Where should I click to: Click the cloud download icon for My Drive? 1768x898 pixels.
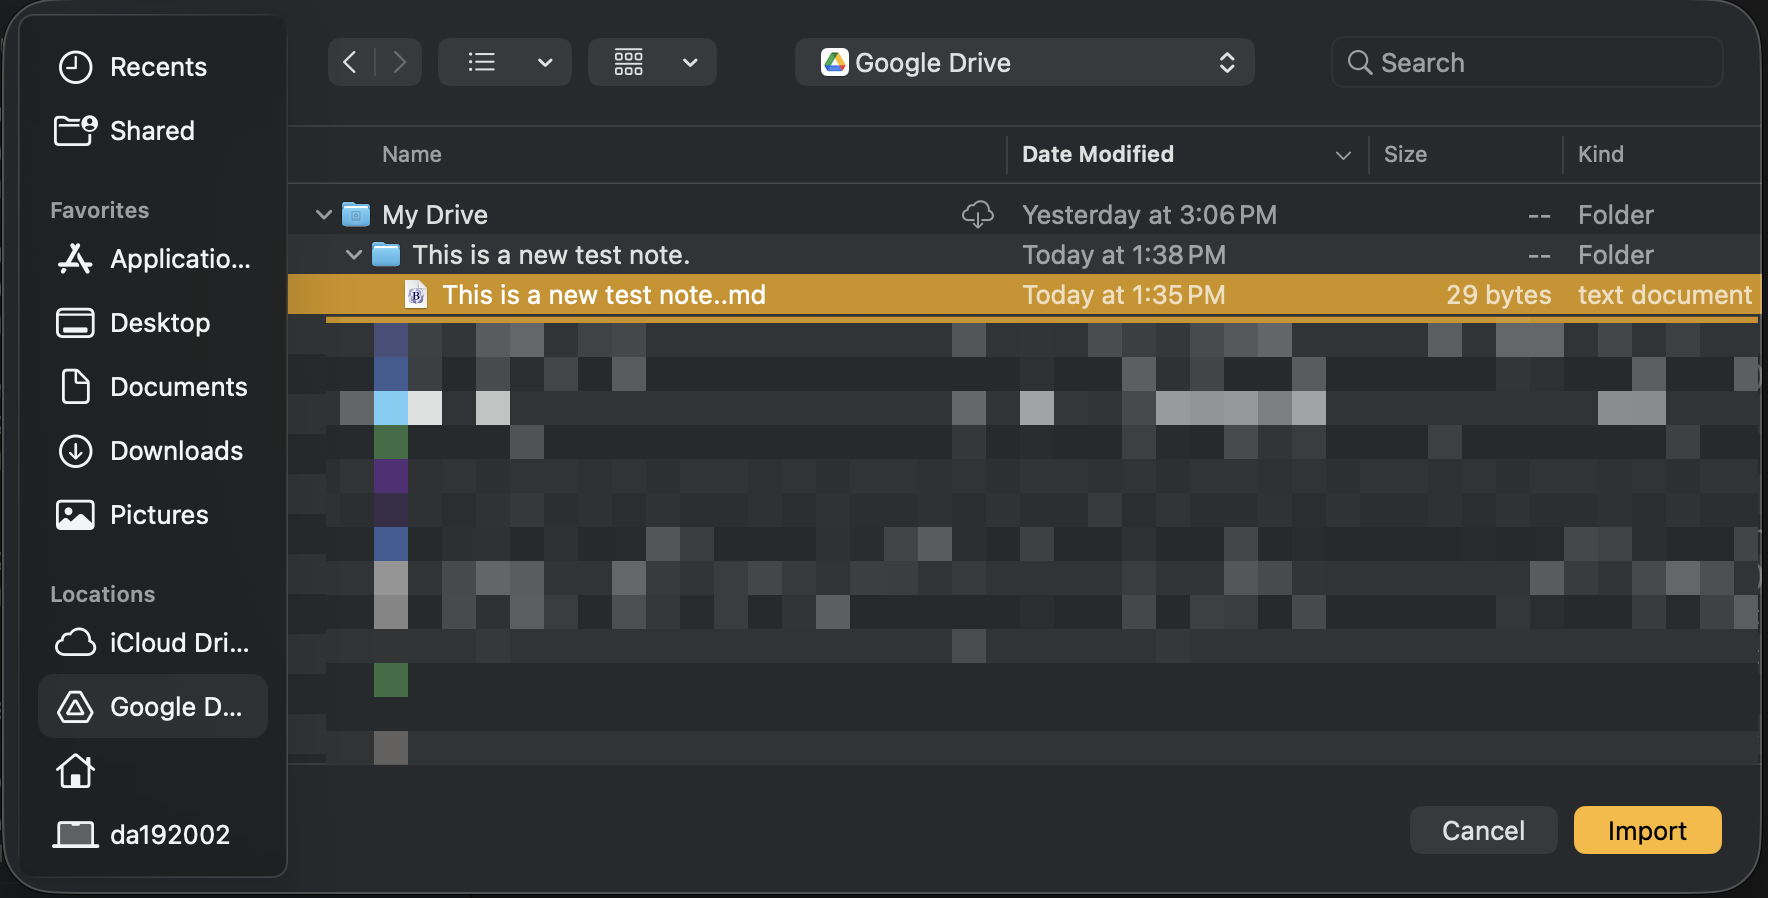coord(977,214)
